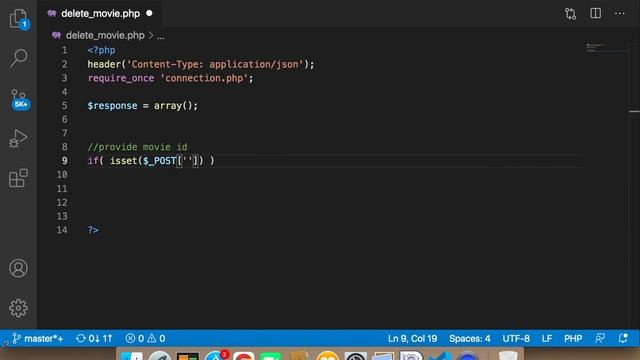This screenshot has height=360, width=640.
Task: Click Ln 9, Col 19 position indicator
Action: point(412,338)
